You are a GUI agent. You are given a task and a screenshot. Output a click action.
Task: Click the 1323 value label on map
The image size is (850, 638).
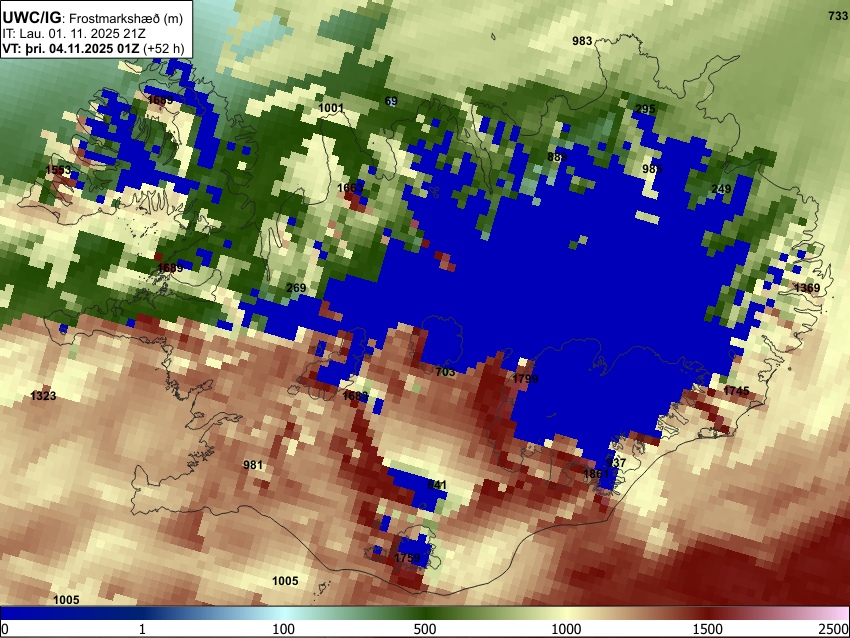(x=43, y=395)
